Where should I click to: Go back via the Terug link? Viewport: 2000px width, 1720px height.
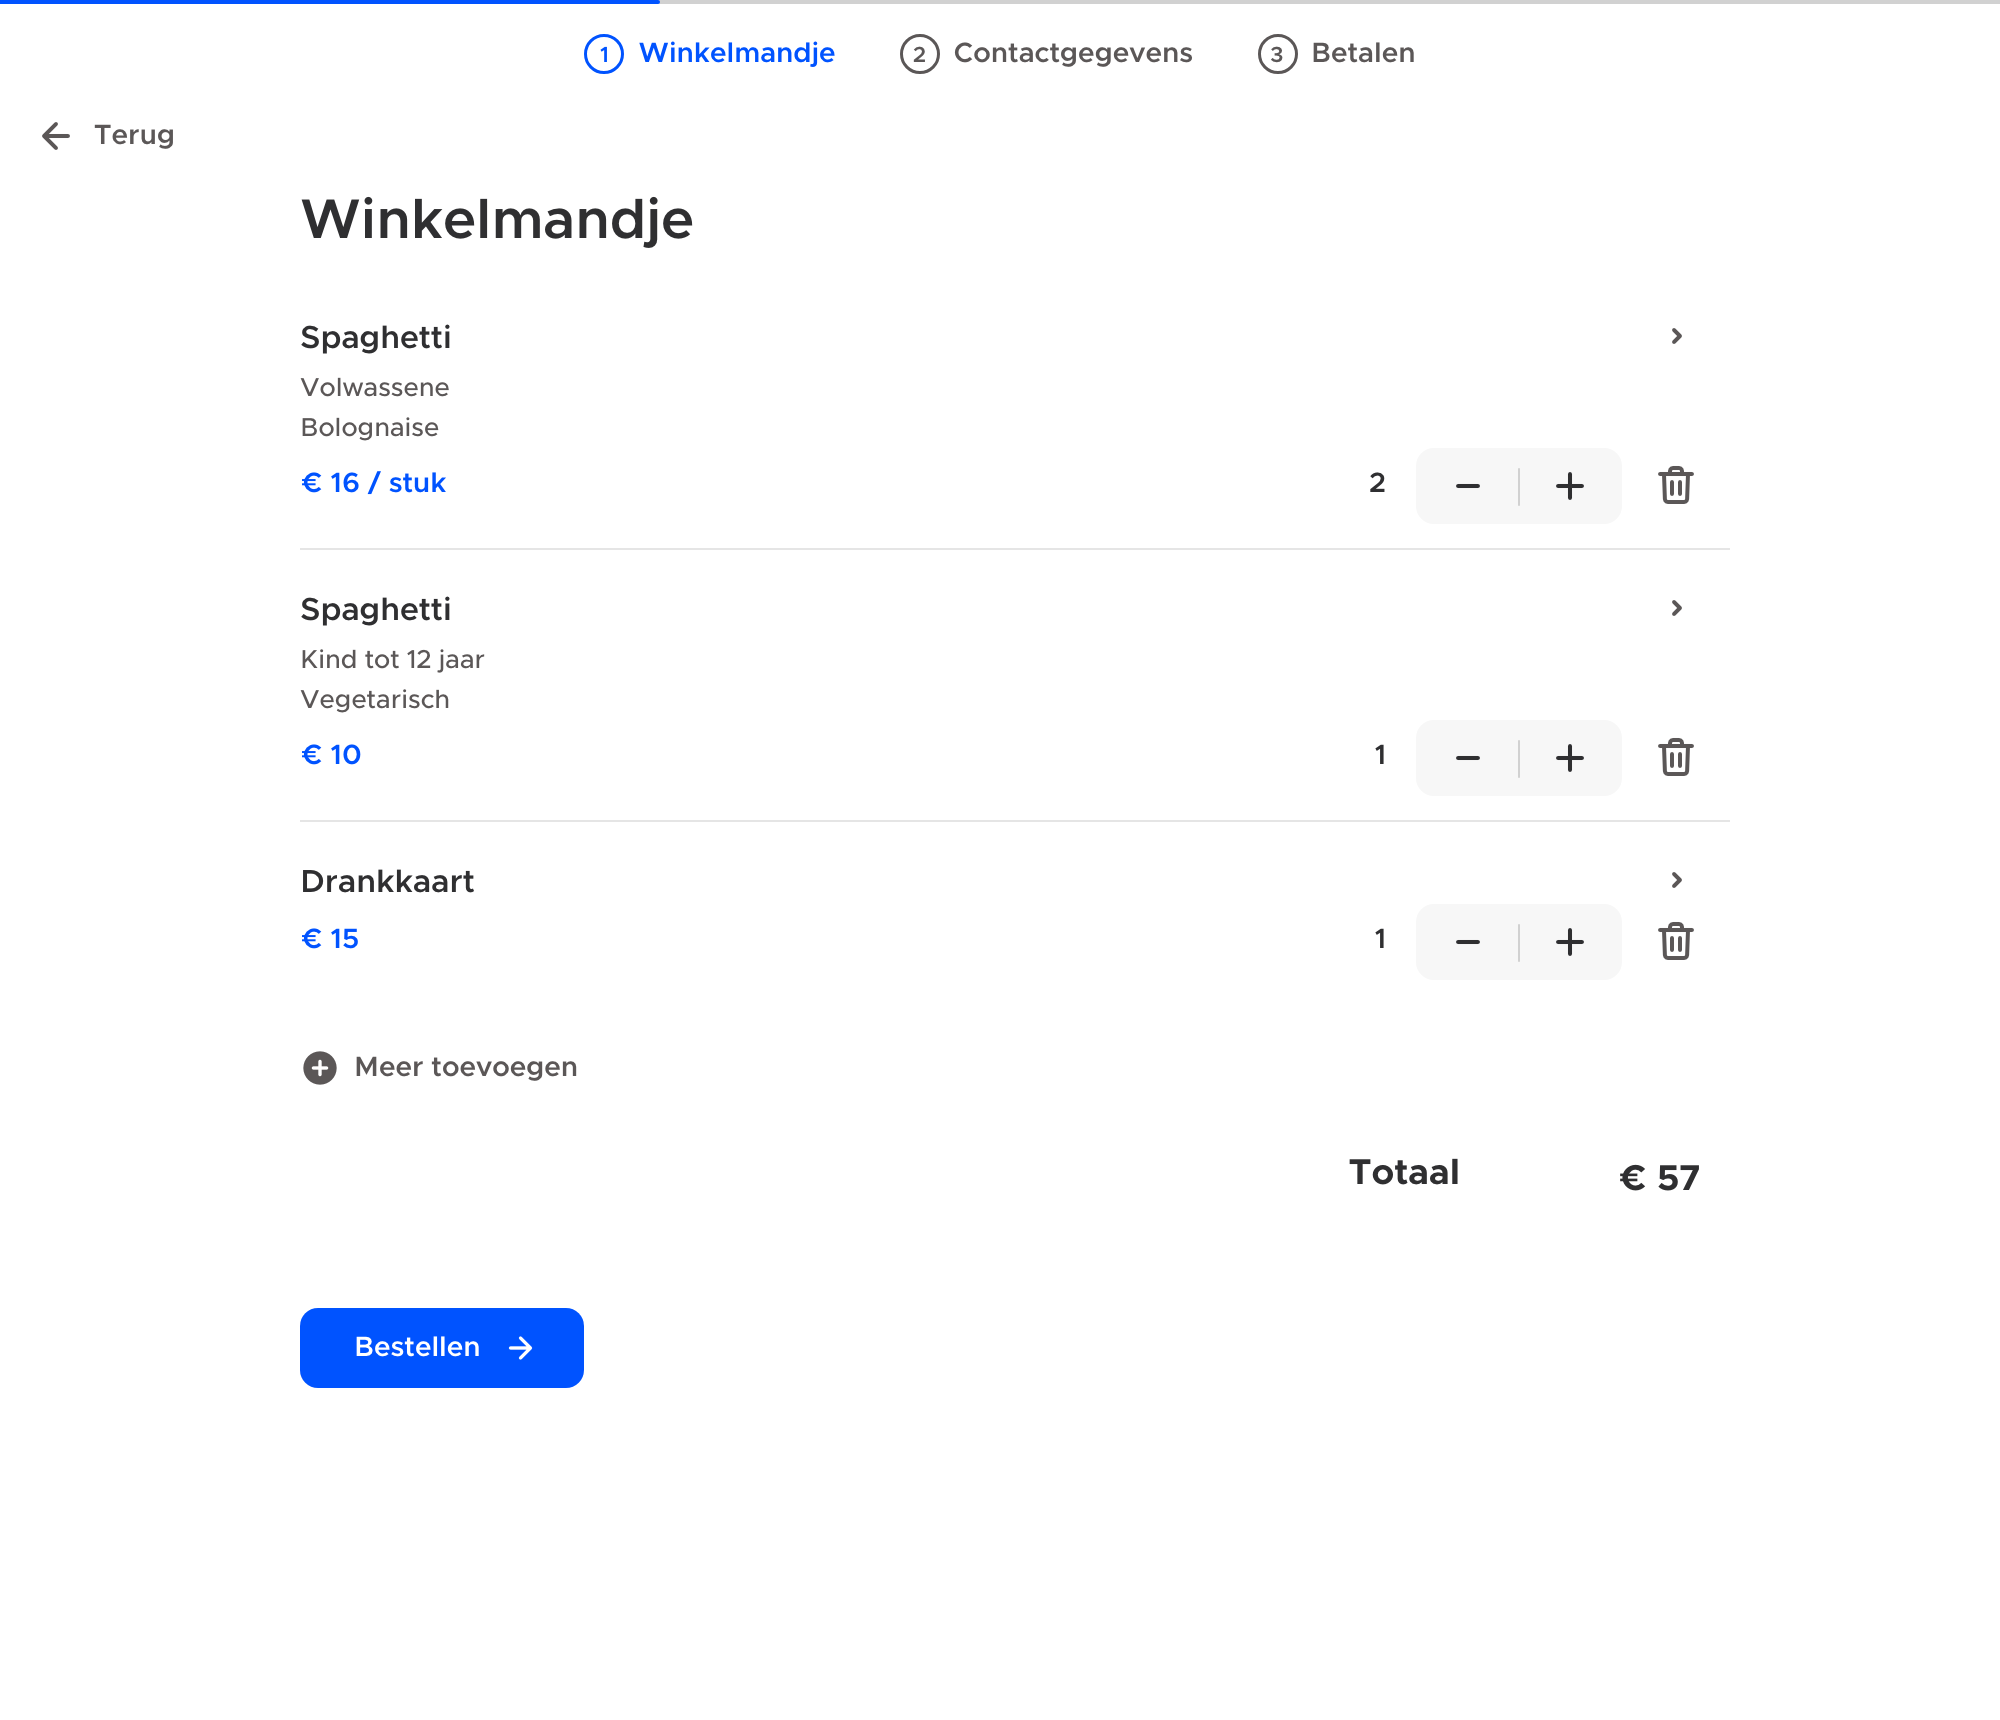pyautogui.click(x=134, y=135)
